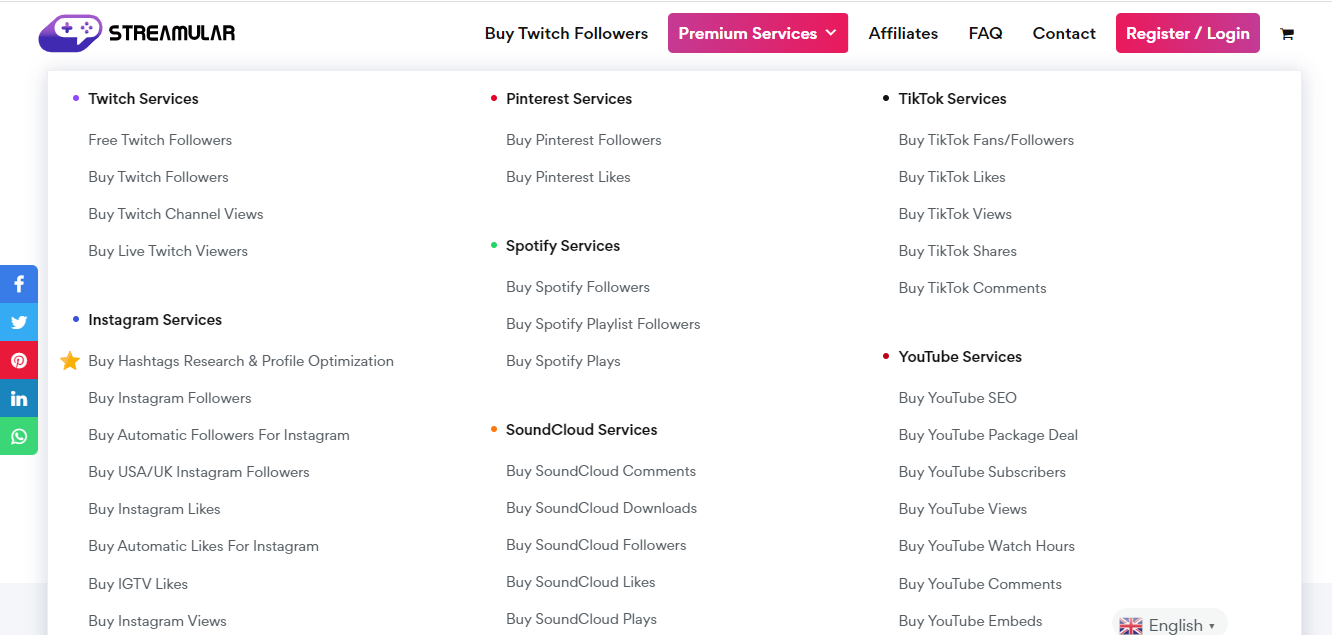Select Twitch Services heading
This screenshot has width=1332, height=635.
tap(143, 98)
